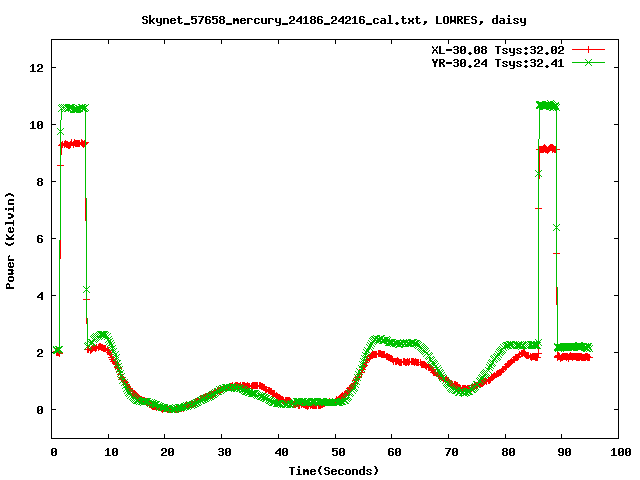Click x-axis tick label 50

pos(338,452)
